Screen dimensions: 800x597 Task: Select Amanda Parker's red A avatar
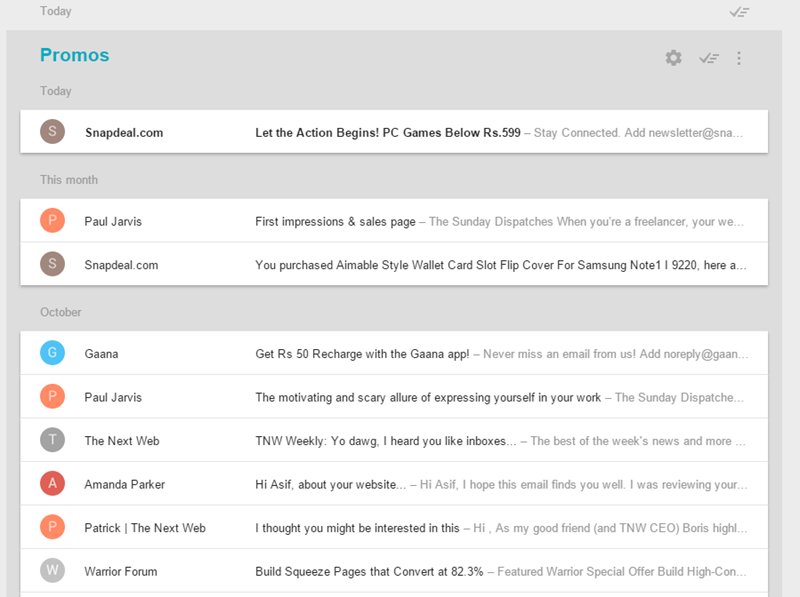point(53,483)
